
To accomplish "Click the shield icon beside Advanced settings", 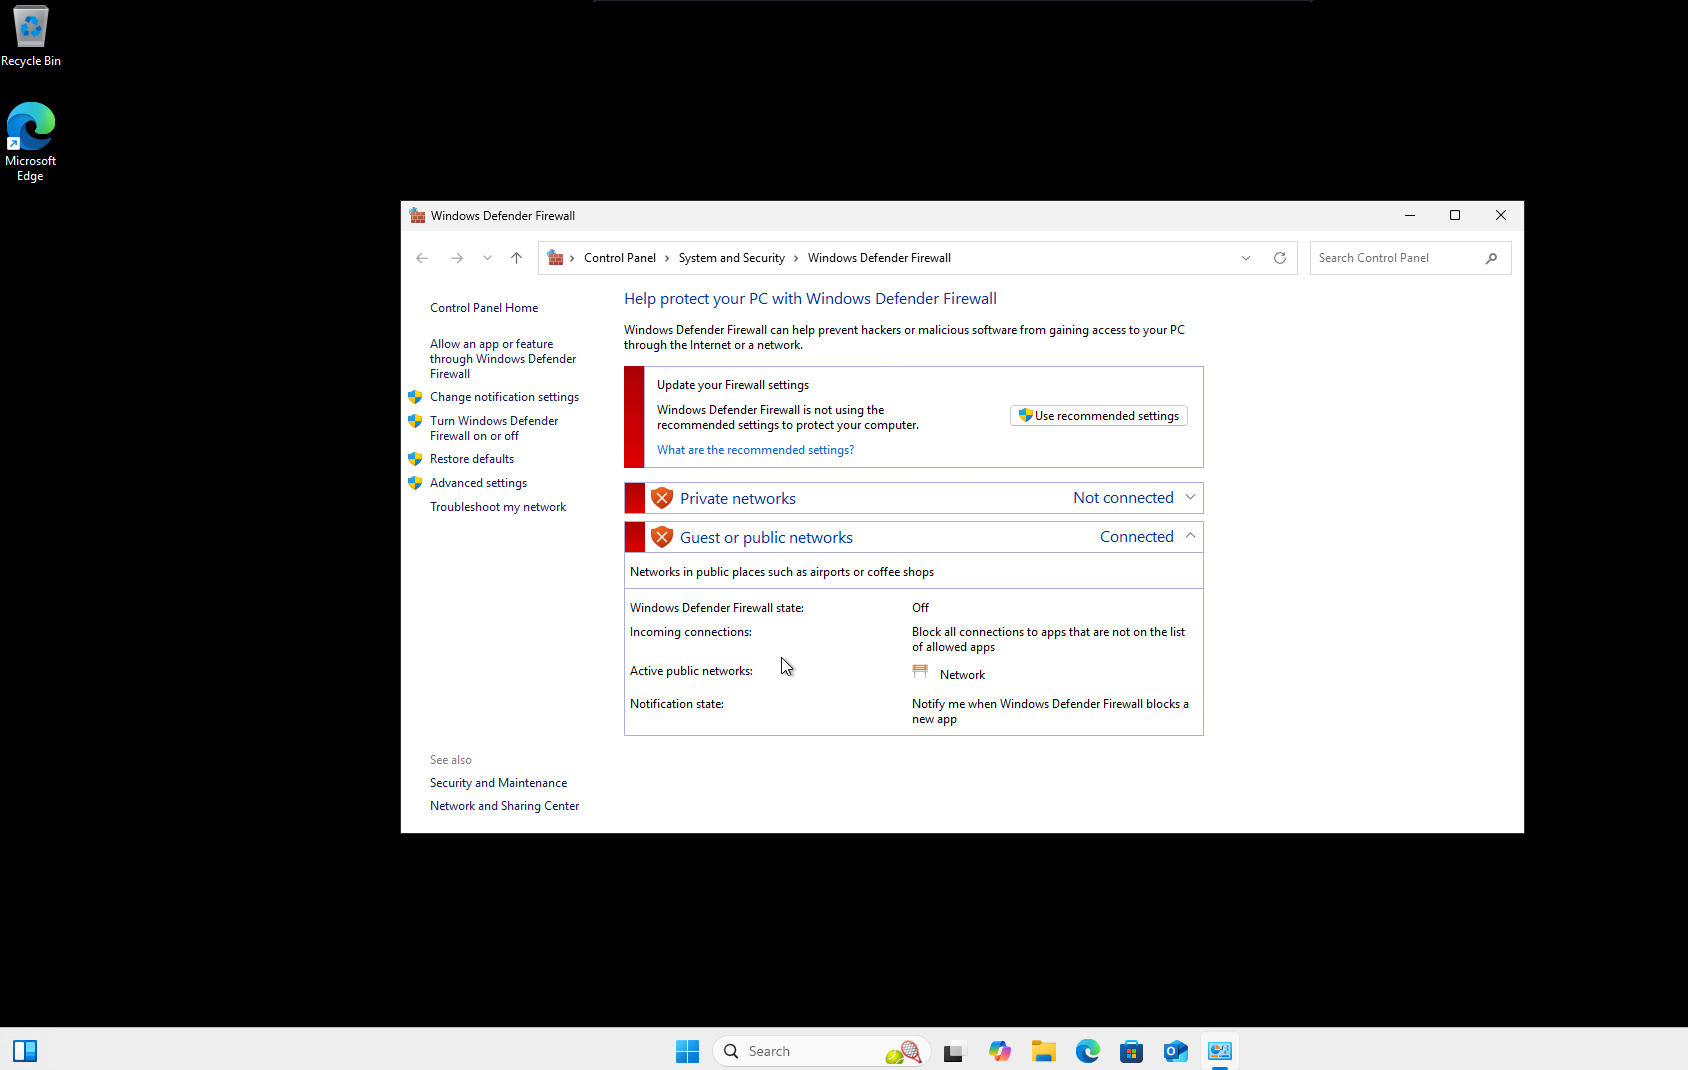I will click(415, 483).
